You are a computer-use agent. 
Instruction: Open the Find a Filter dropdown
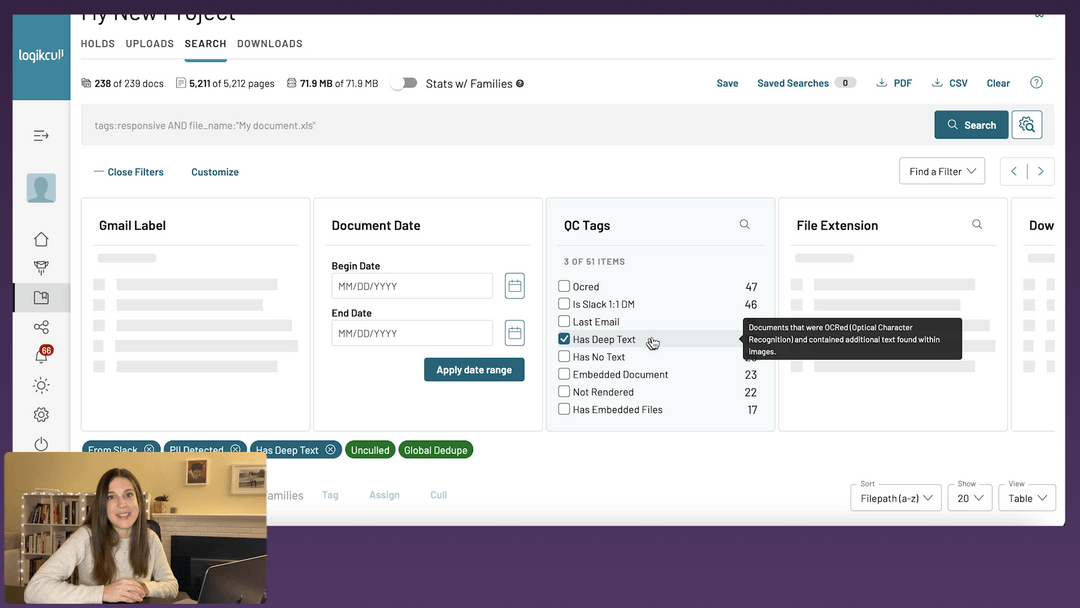(x=941, y=170)
